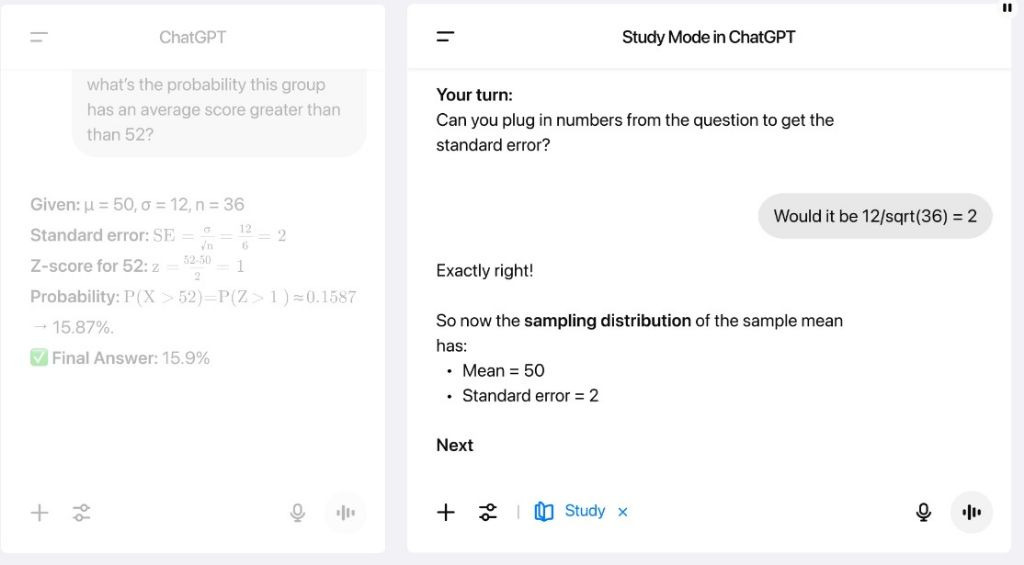Start dictation with the Study Mode panel microphone
The image size is (1024, 565).
tap(923, 512)
